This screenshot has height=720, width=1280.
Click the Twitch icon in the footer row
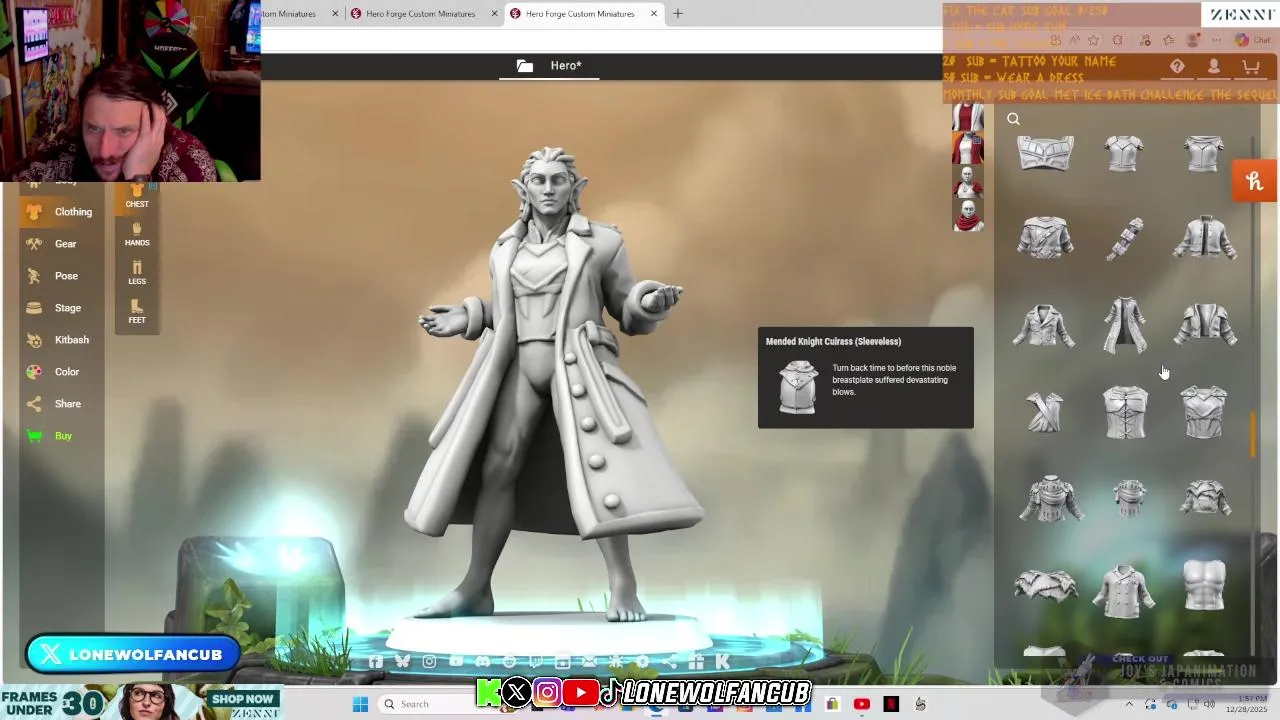[536, 661]
